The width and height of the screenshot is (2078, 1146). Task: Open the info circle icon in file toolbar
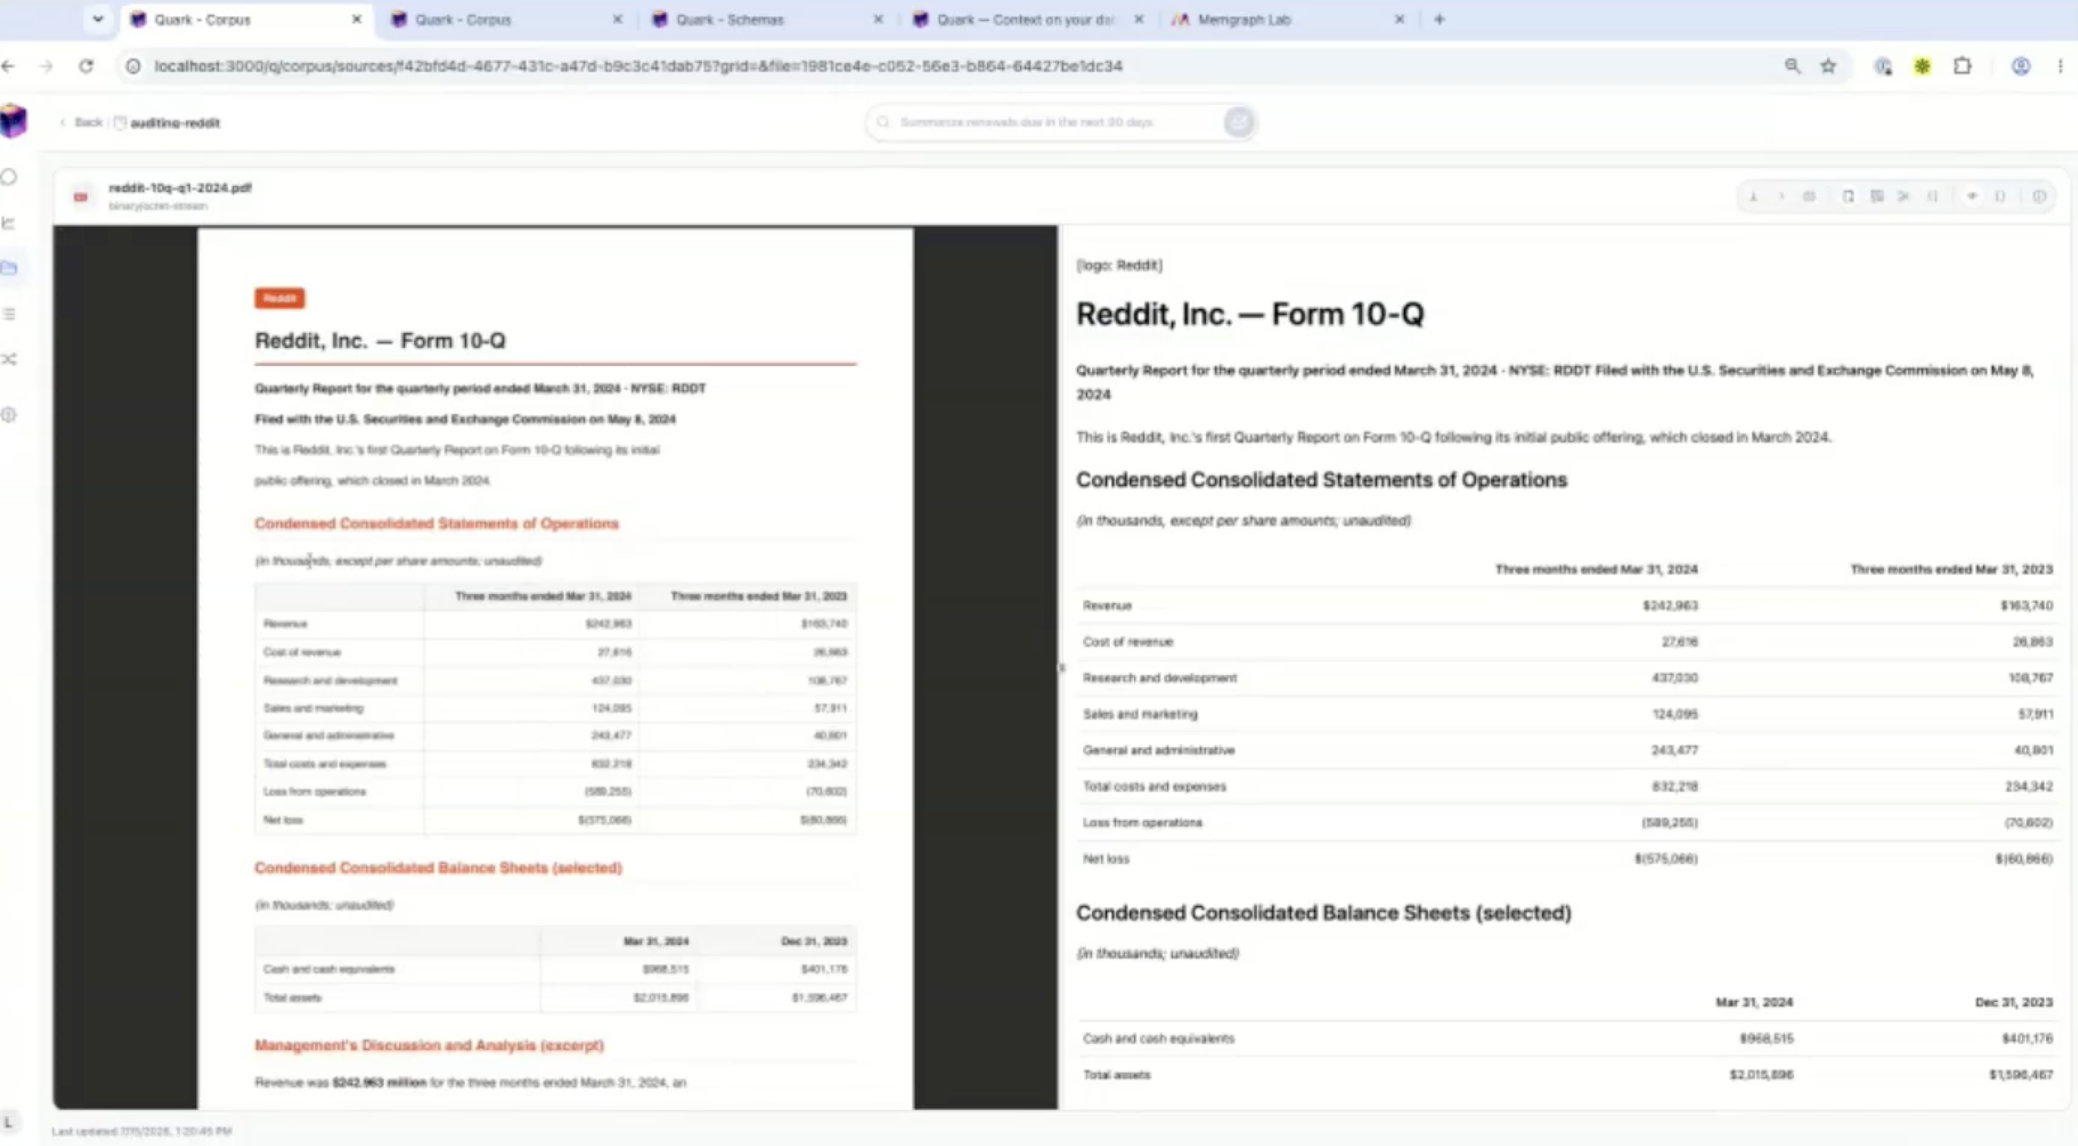pos(2039,197)
